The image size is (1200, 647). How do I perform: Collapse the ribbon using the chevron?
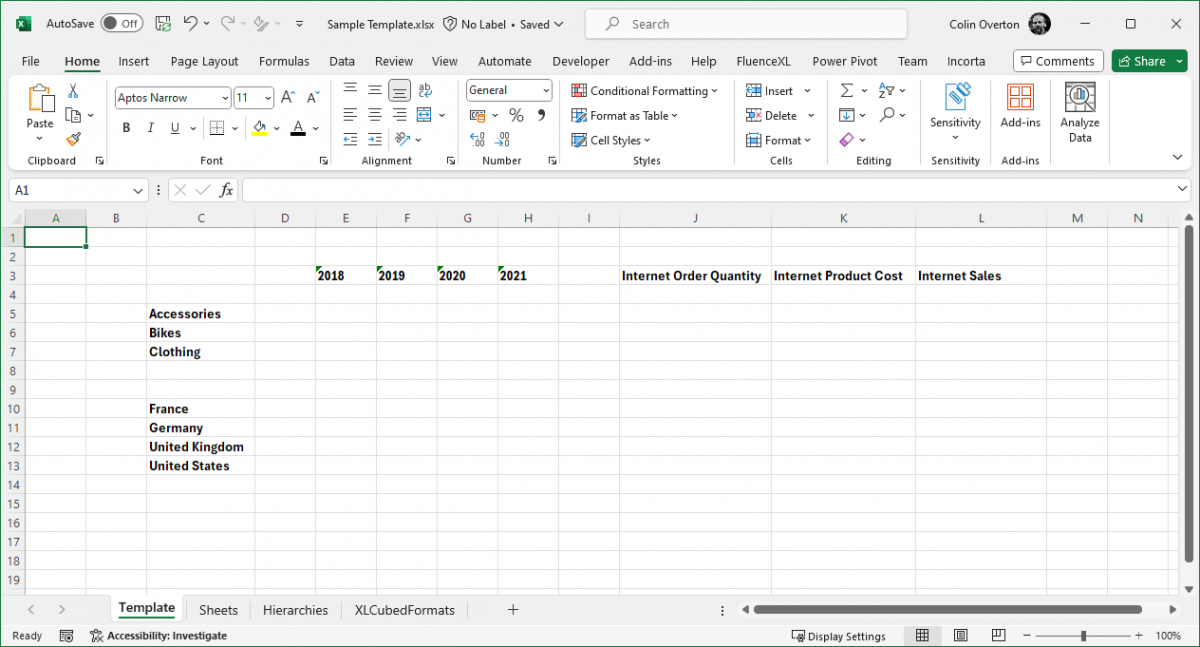point(1177,157)
